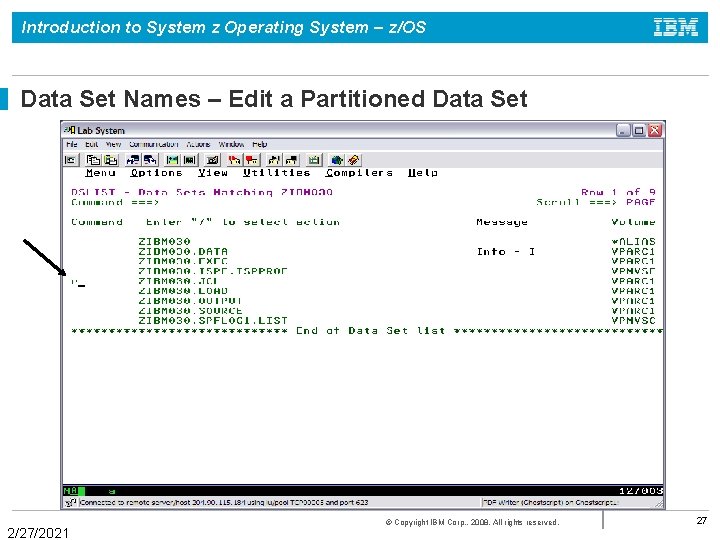Open the Help menu beside Window
The width and height of the screenshot is (720, 540).
click(259, 144)
